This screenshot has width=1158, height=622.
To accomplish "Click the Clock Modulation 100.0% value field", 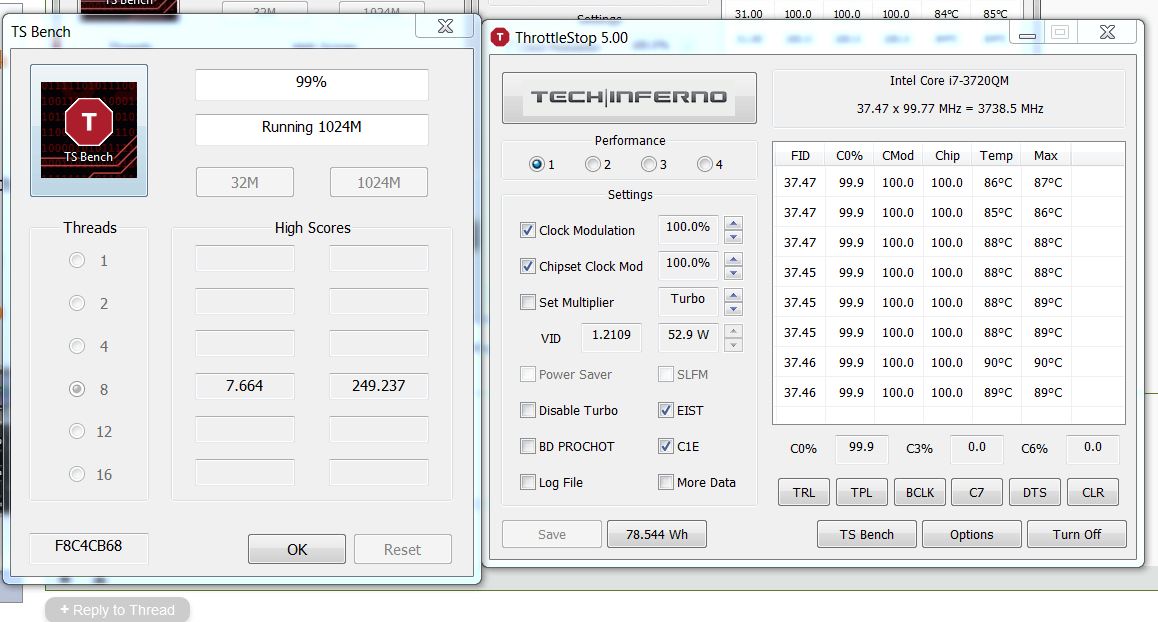I will pyautogui.click(x=688, y=230).
